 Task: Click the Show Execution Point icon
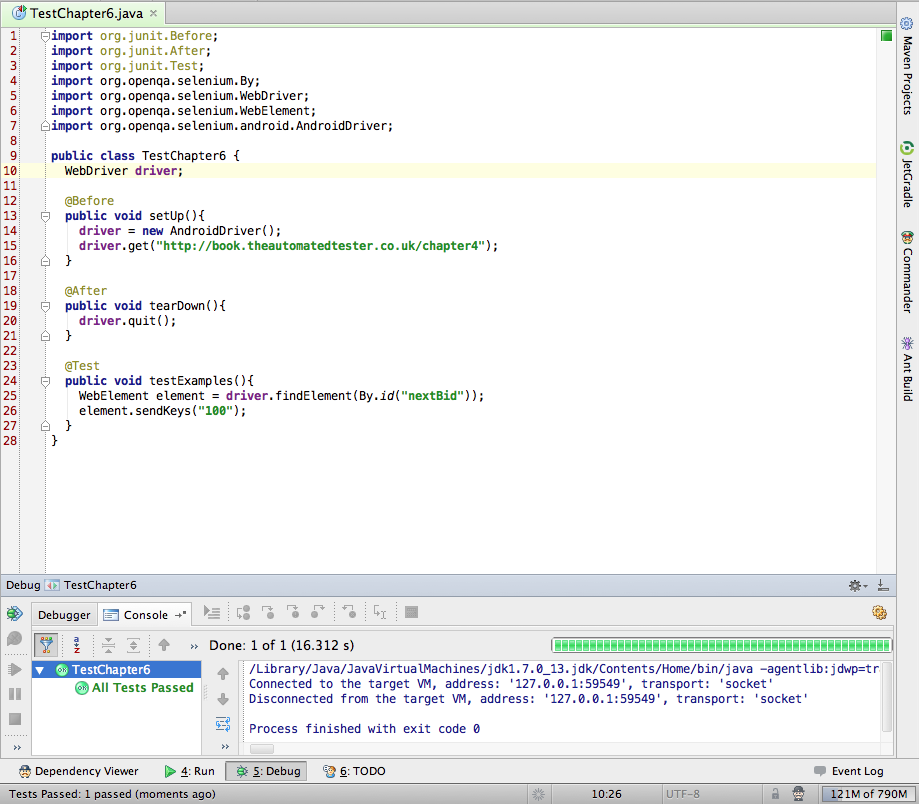coord(212,612)
